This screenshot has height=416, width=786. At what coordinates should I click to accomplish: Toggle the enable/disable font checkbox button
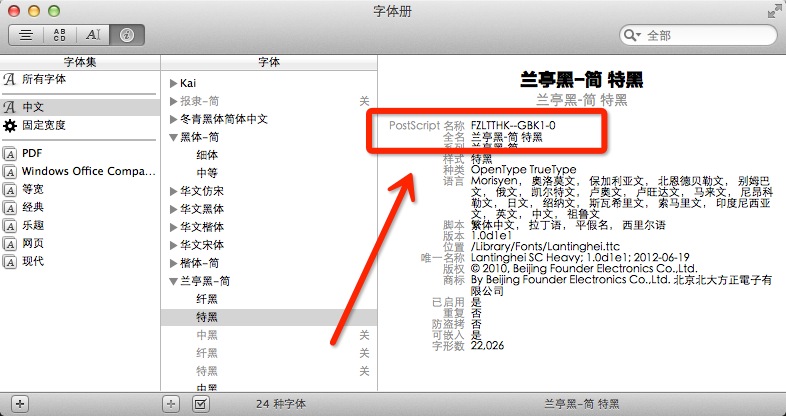click(x=200, y=403)
